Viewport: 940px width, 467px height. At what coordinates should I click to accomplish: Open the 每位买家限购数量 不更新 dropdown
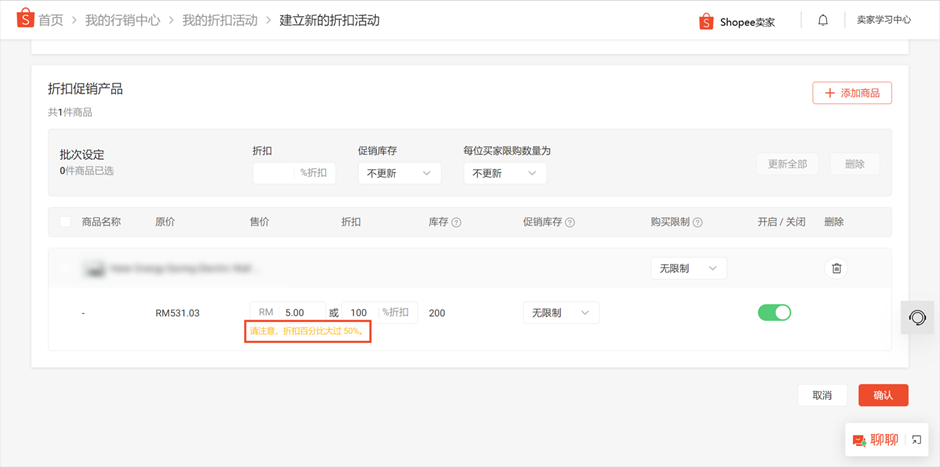click(504, 173)
